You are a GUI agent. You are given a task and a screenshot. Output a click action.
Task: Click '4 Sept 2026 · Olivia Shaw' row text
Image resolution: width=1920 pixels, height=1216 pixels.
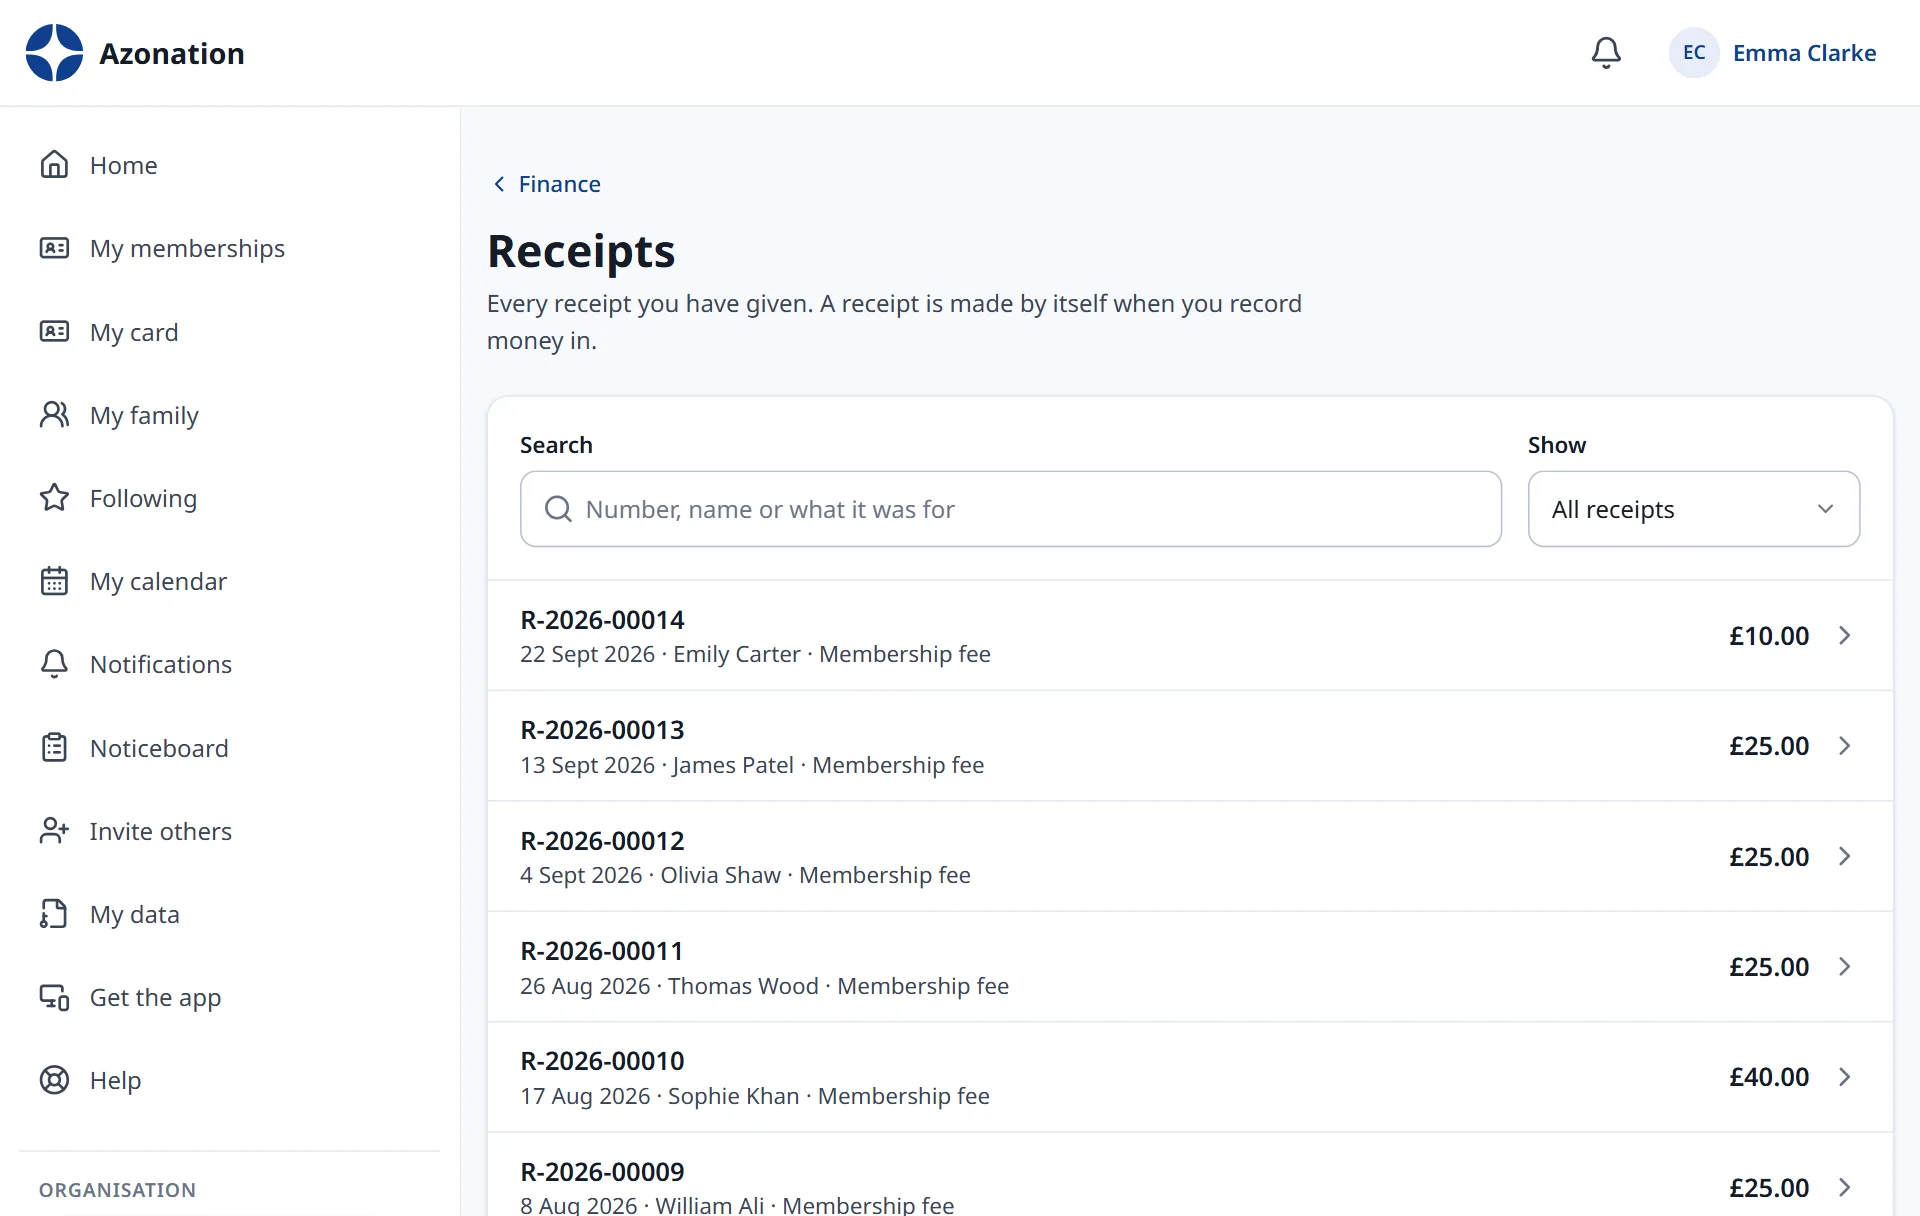650,875
